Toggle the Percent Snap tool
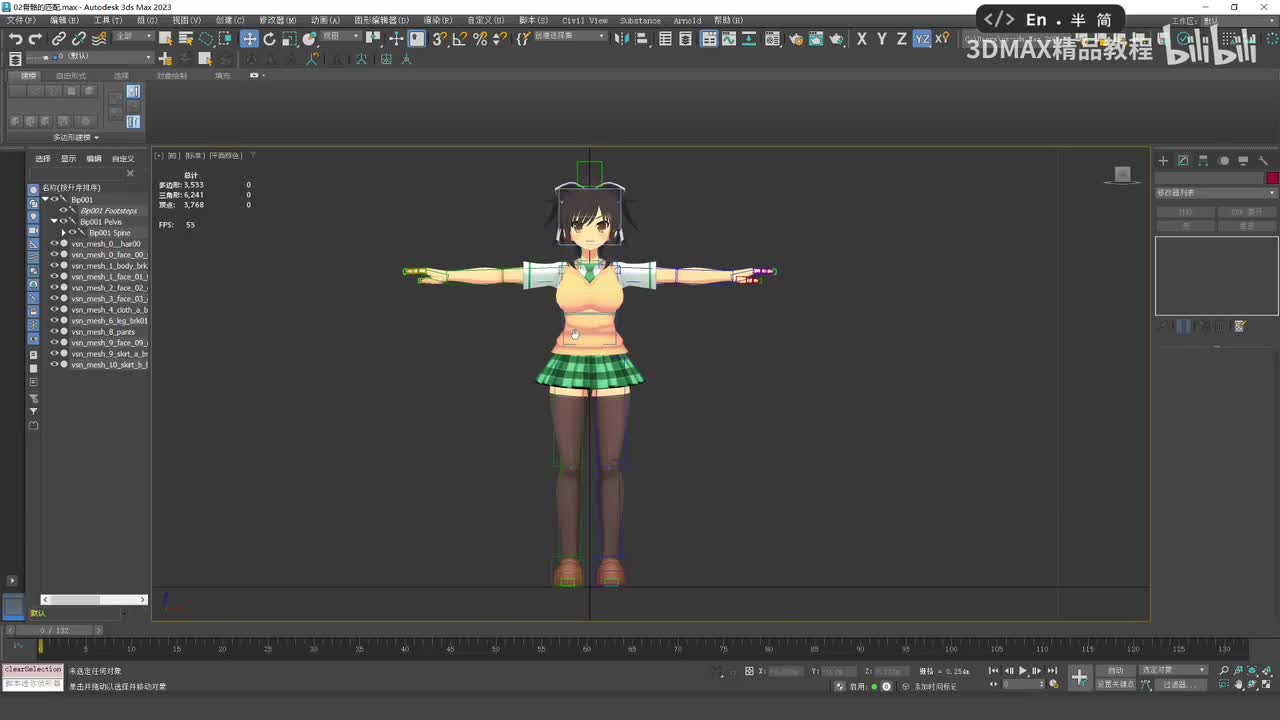This screenshot has width=1280, height=720. [479, 39]
